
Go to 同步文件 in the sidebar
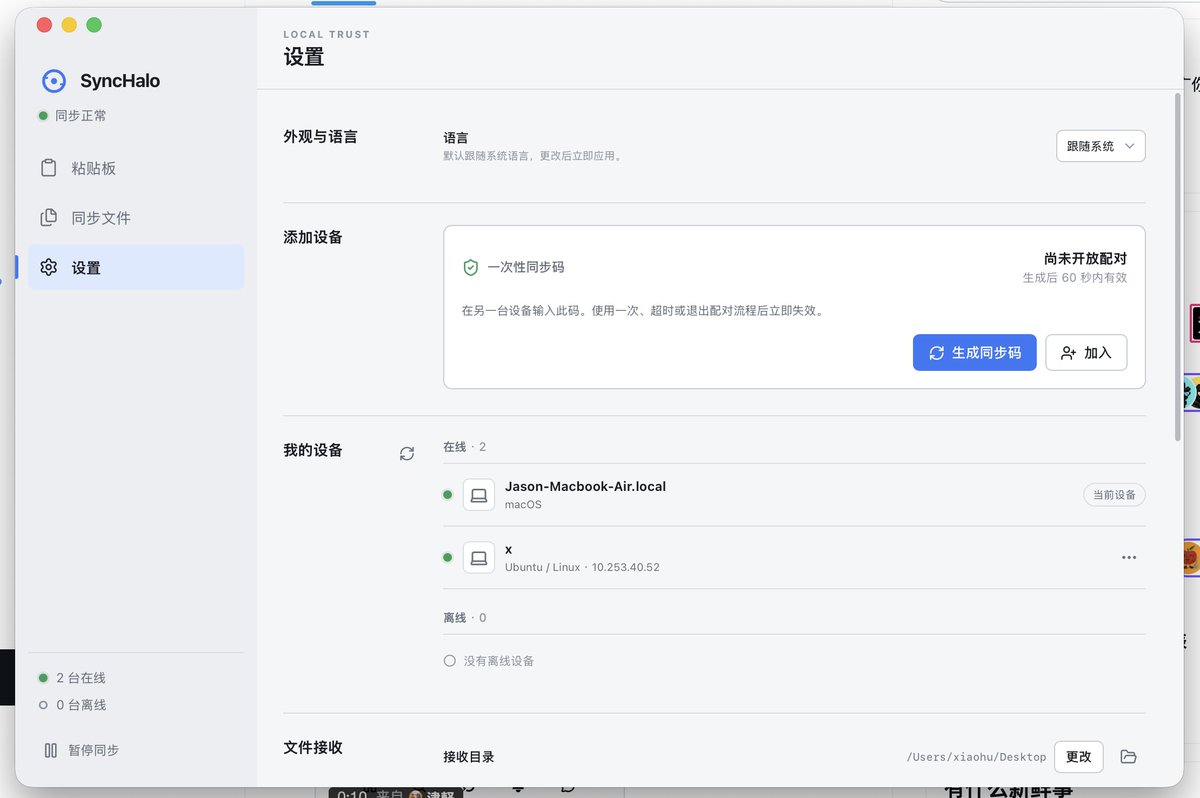(136, 218)
